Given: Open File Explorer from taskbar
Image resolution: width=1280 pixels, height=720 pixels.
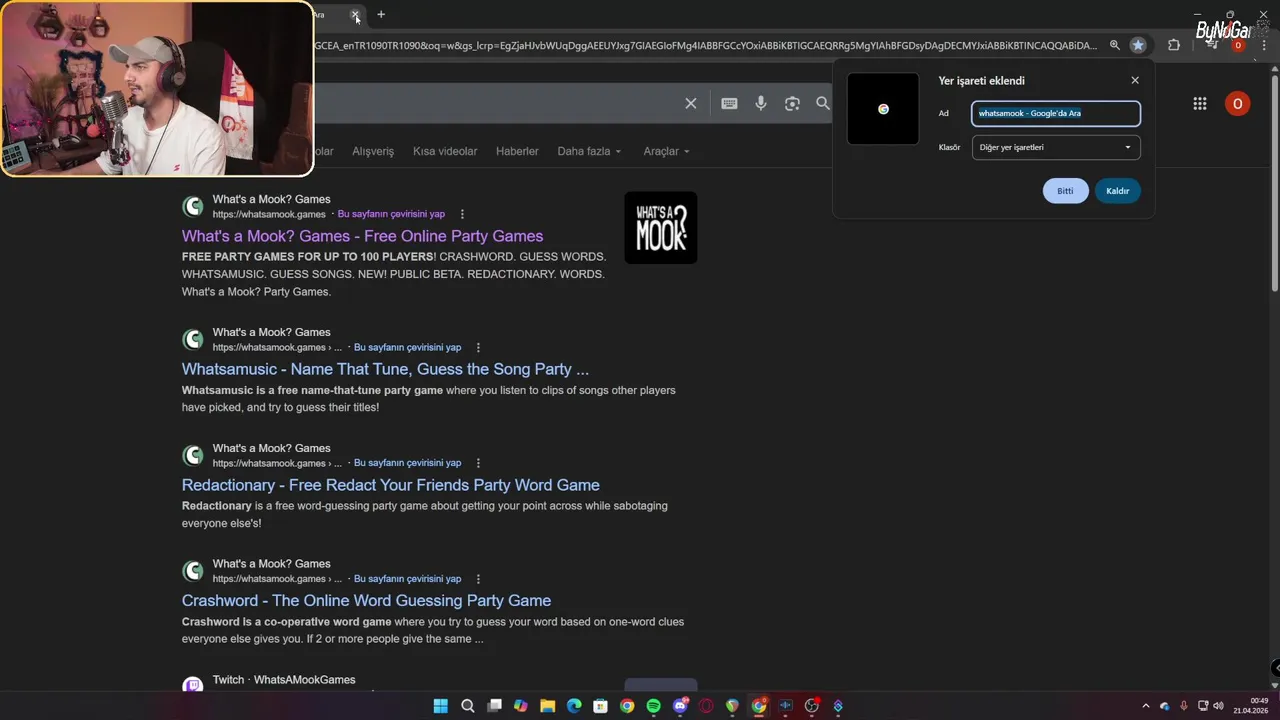Looking at the screenshot, I should (547, 706).
